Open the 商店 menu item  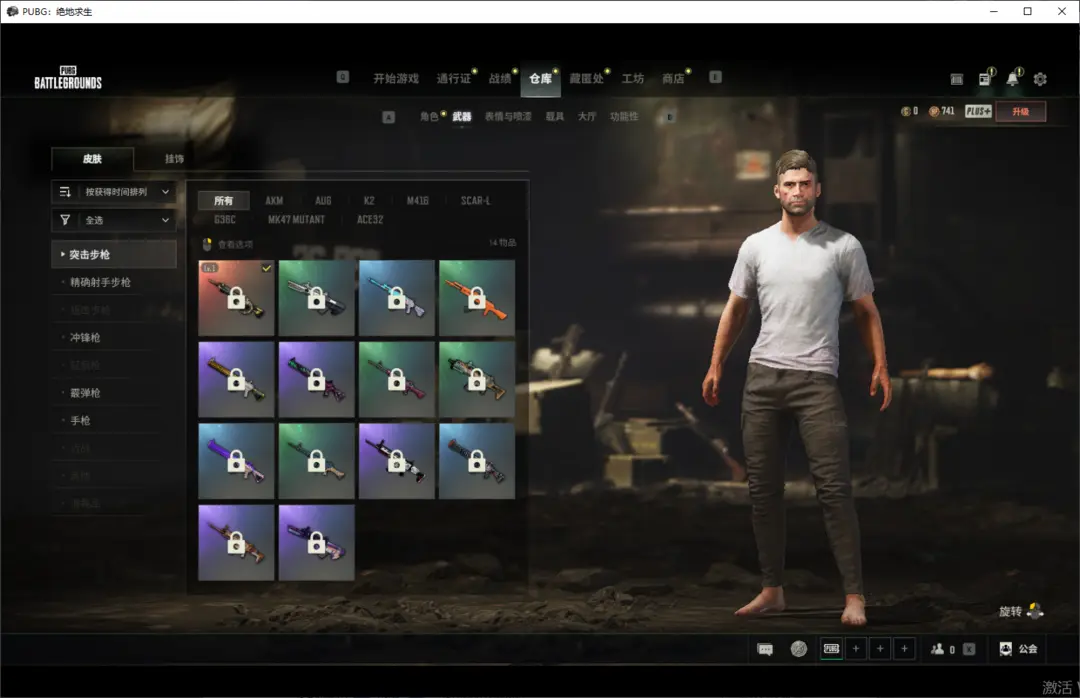tap(673, 79)
